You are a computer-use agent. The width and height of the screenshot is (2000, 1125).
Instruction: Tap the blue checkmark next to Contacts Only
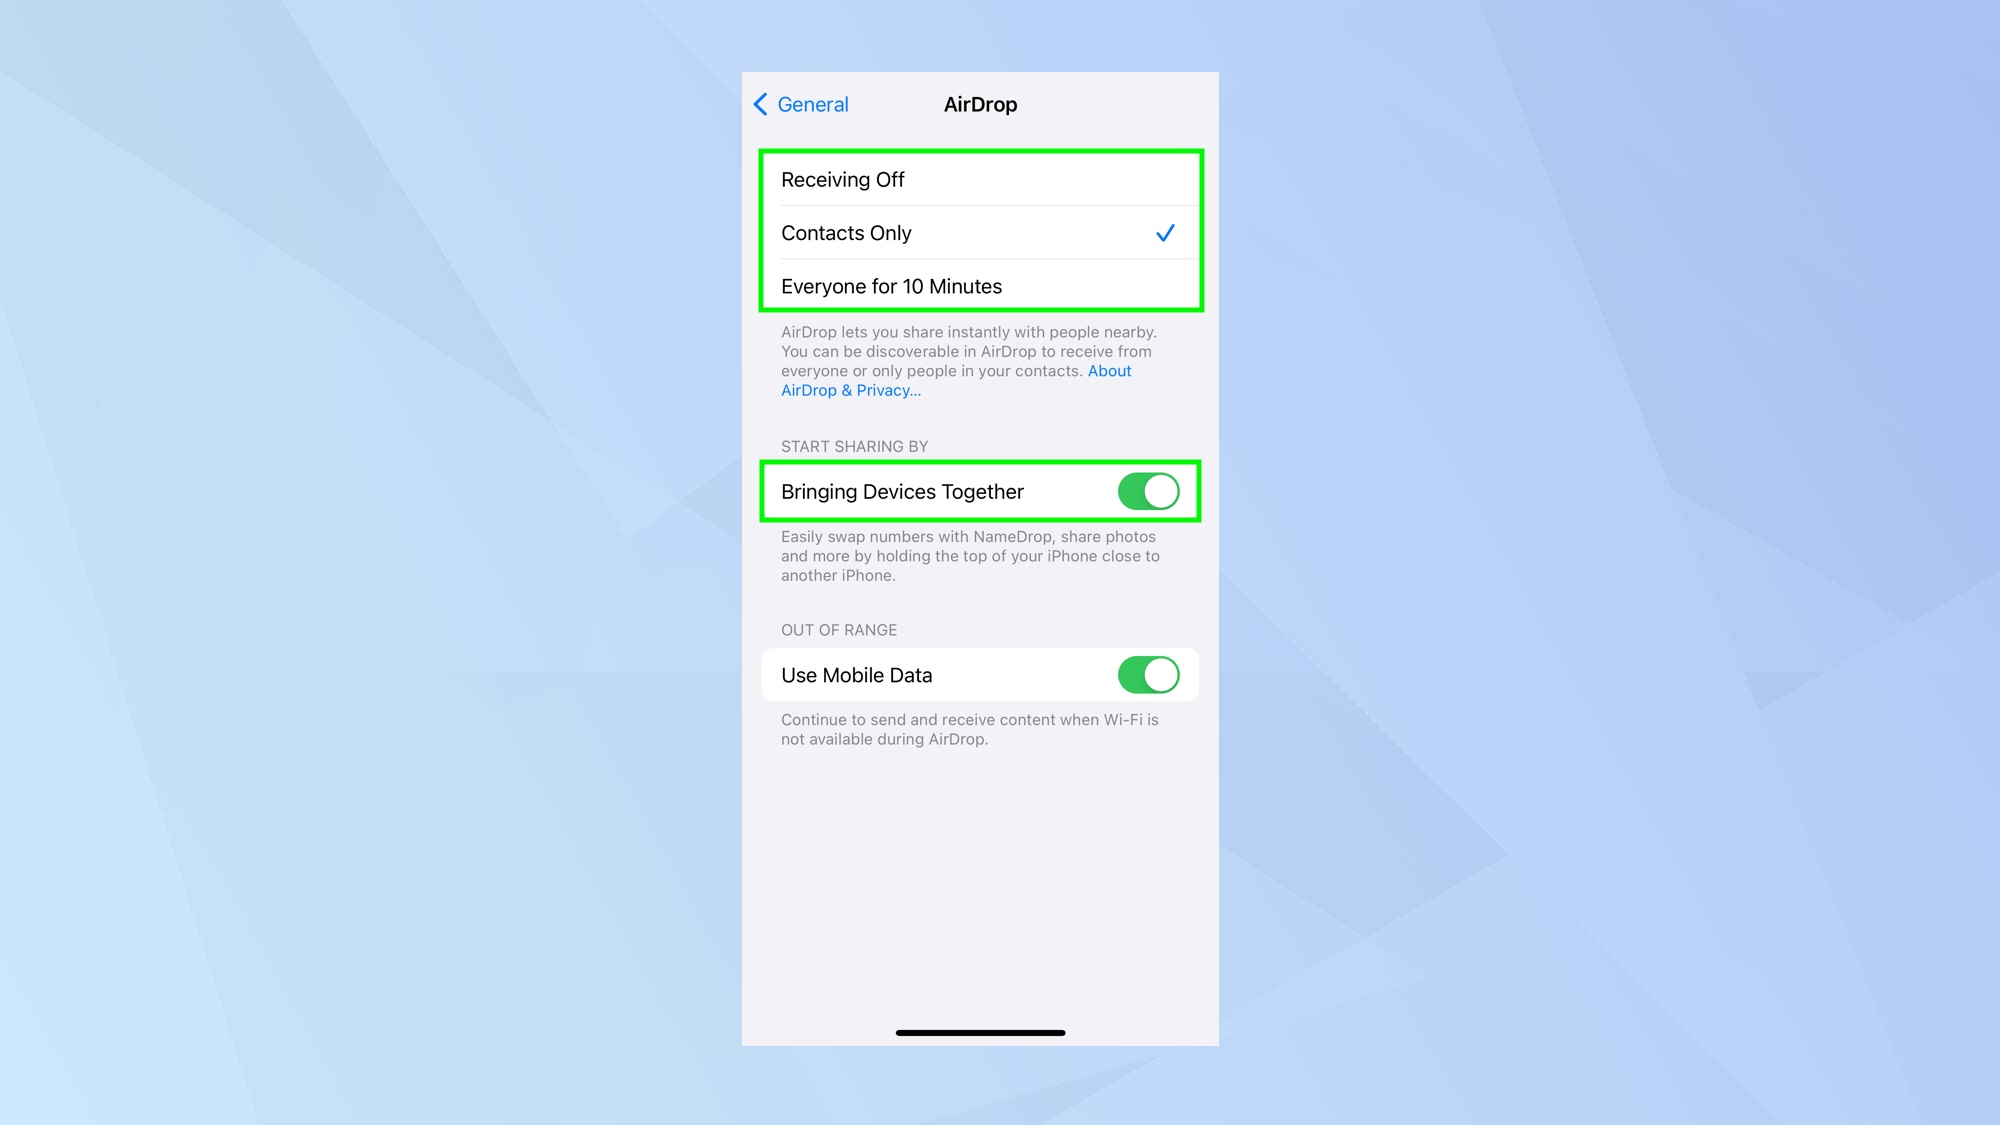pos(1165,234)
